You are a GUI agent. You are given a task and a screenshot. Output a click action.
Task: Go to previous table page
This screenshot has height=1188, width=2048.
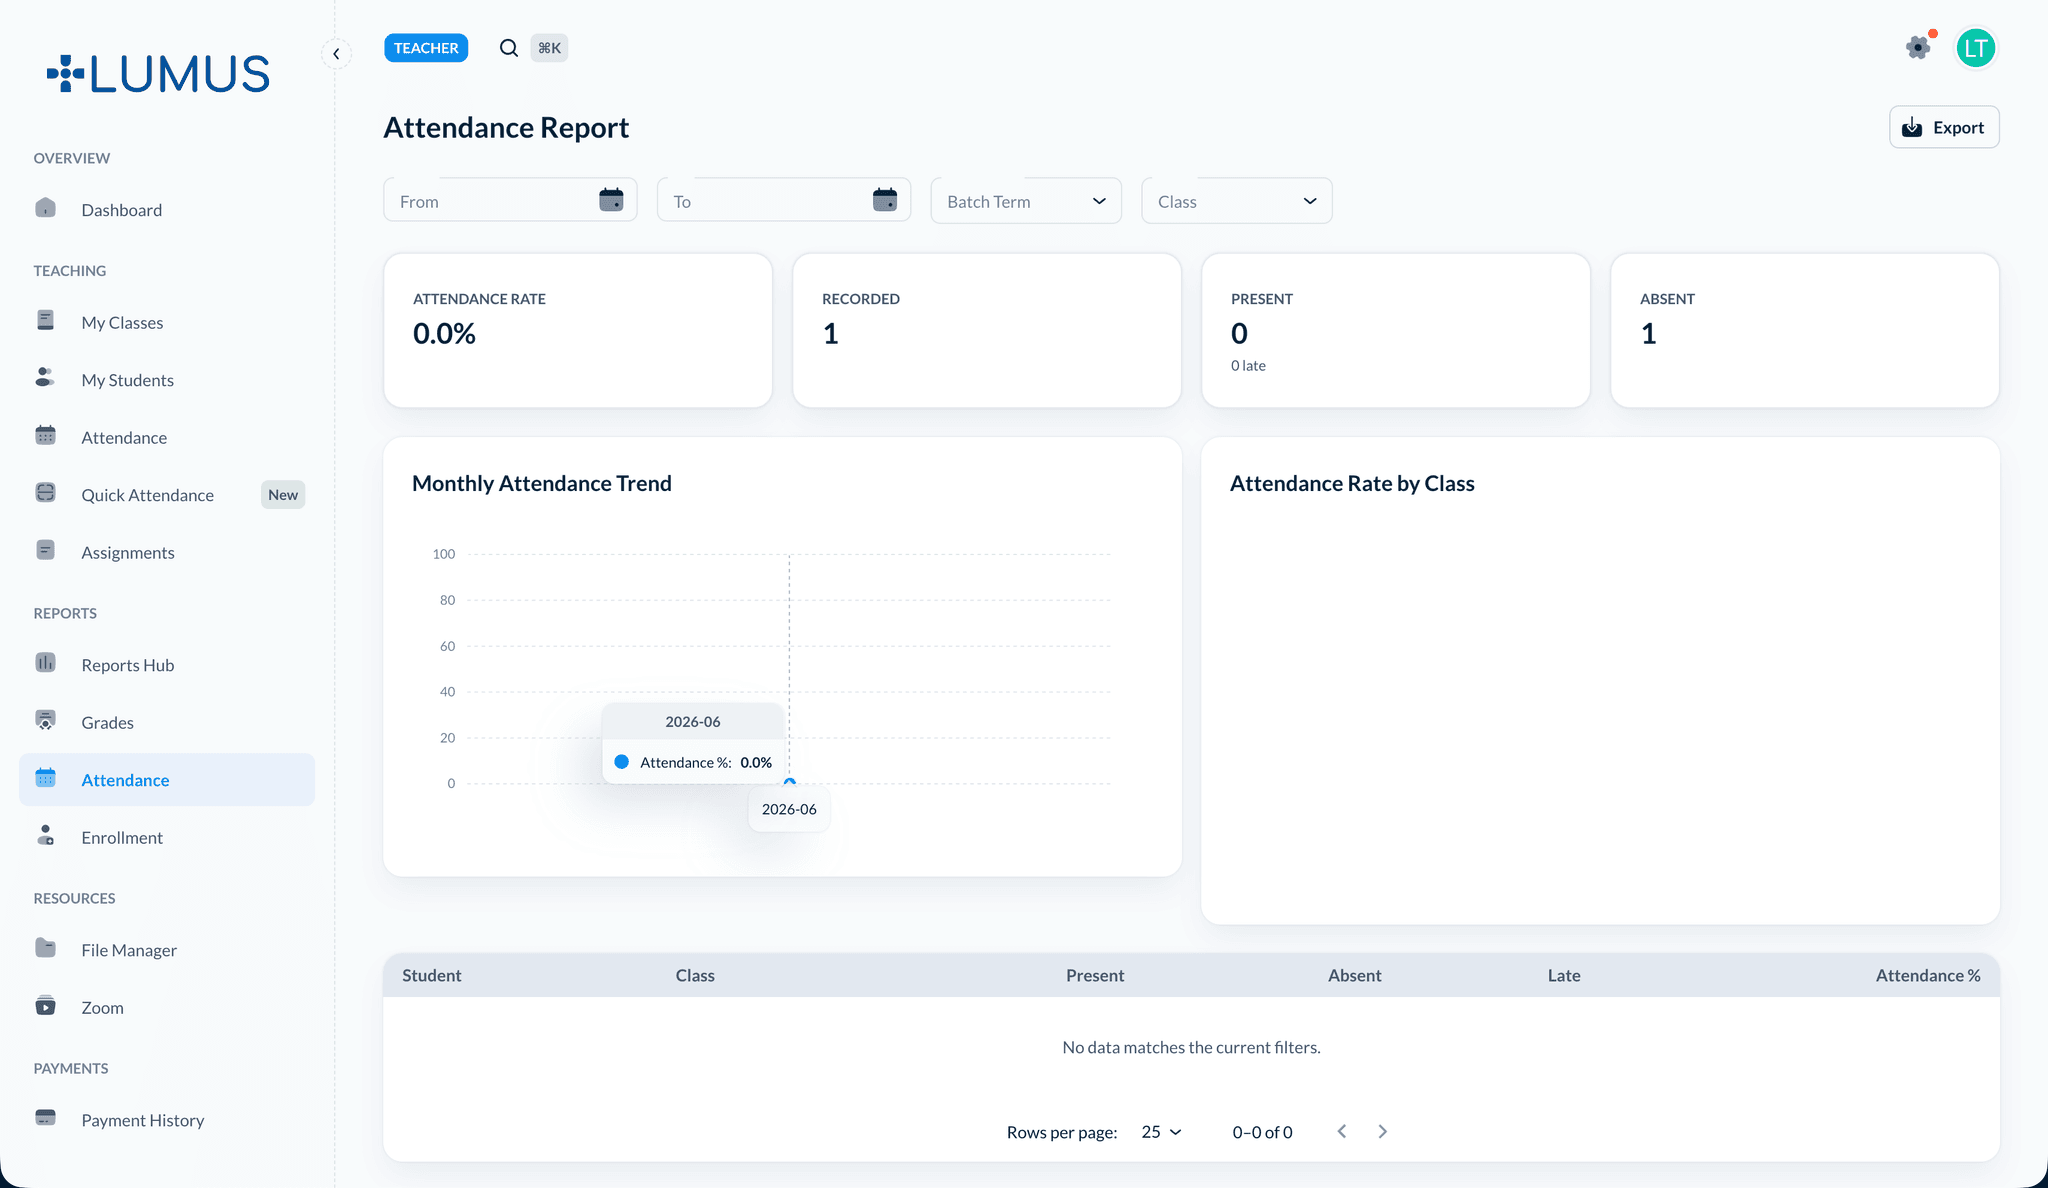(x=1342, y=1131)
